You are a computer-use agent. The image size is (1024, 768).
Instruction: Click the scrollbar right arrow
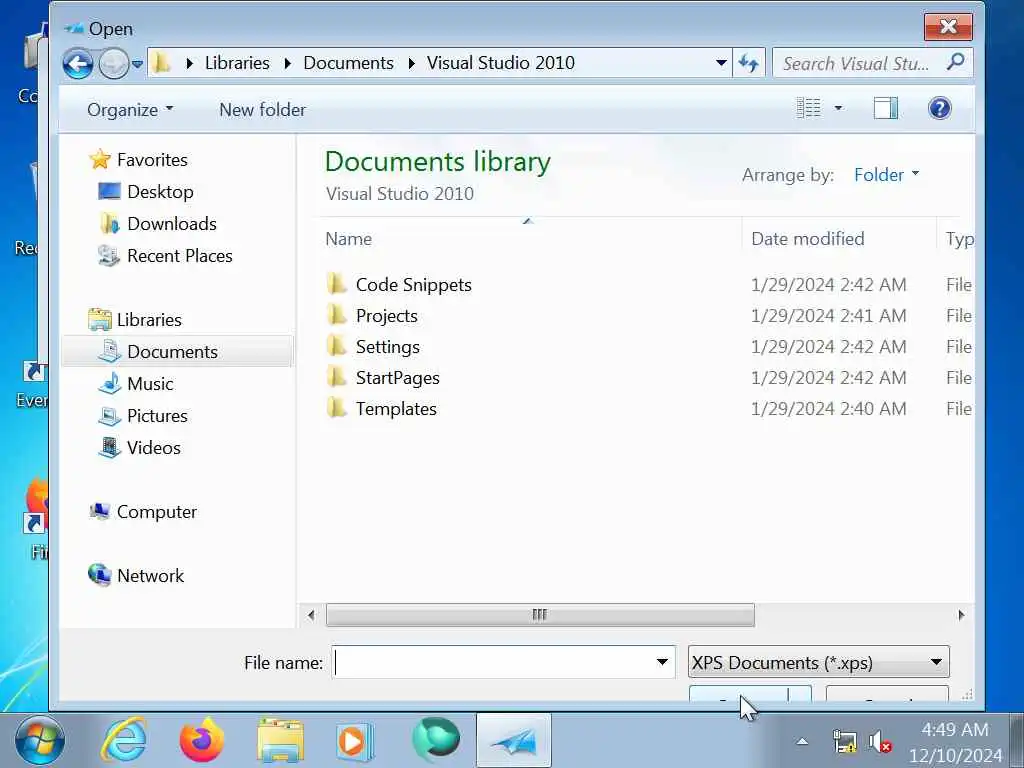(x=961, y=615)
